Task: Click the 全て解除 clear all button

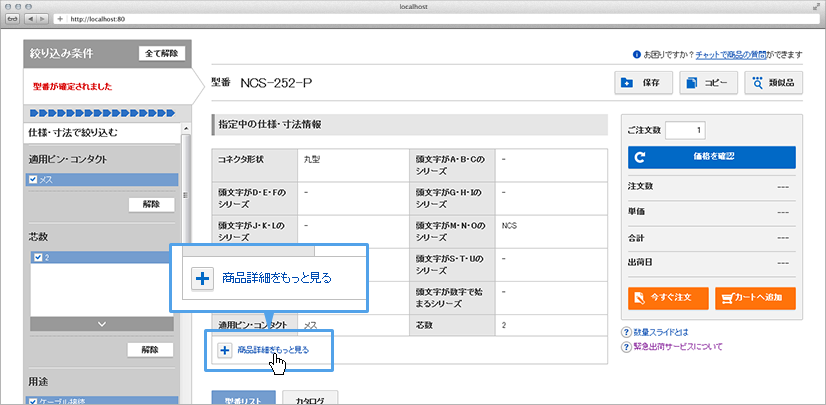Action: [x=161, y=53]
